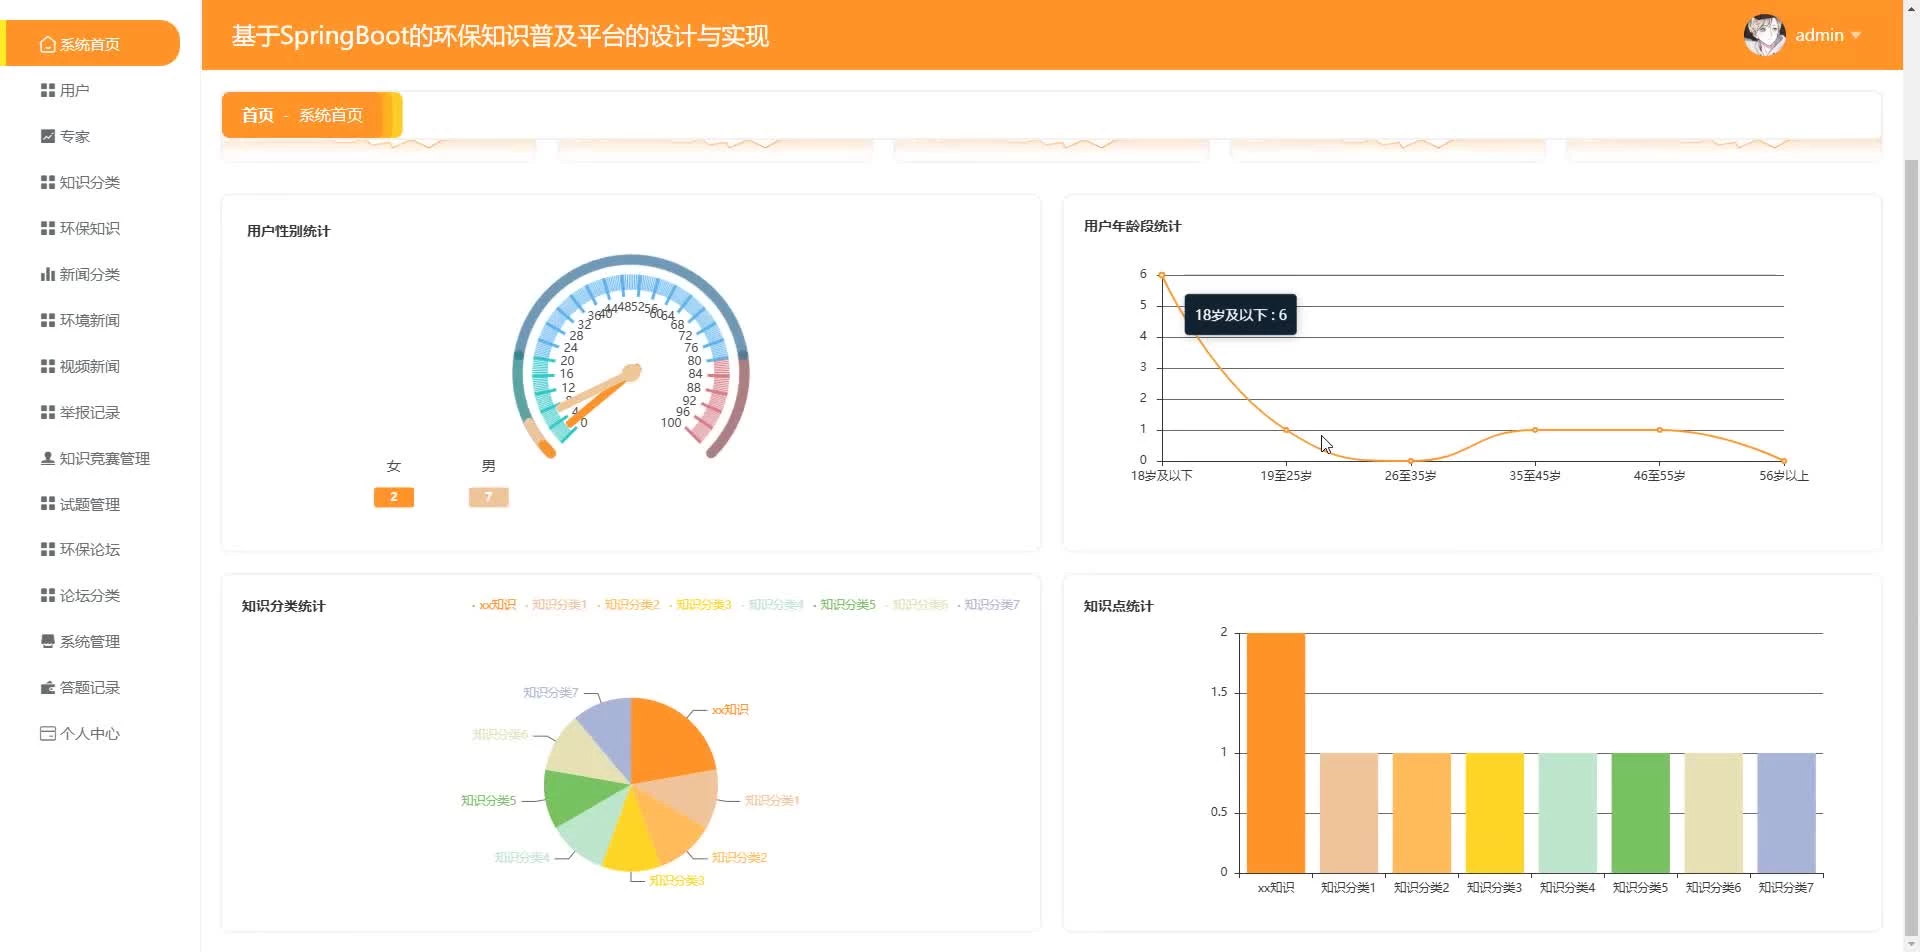Click the xx知识 orange bar in 知识点统计
This screenshot has height=952, width=1920.
(x=1275, y=753)
